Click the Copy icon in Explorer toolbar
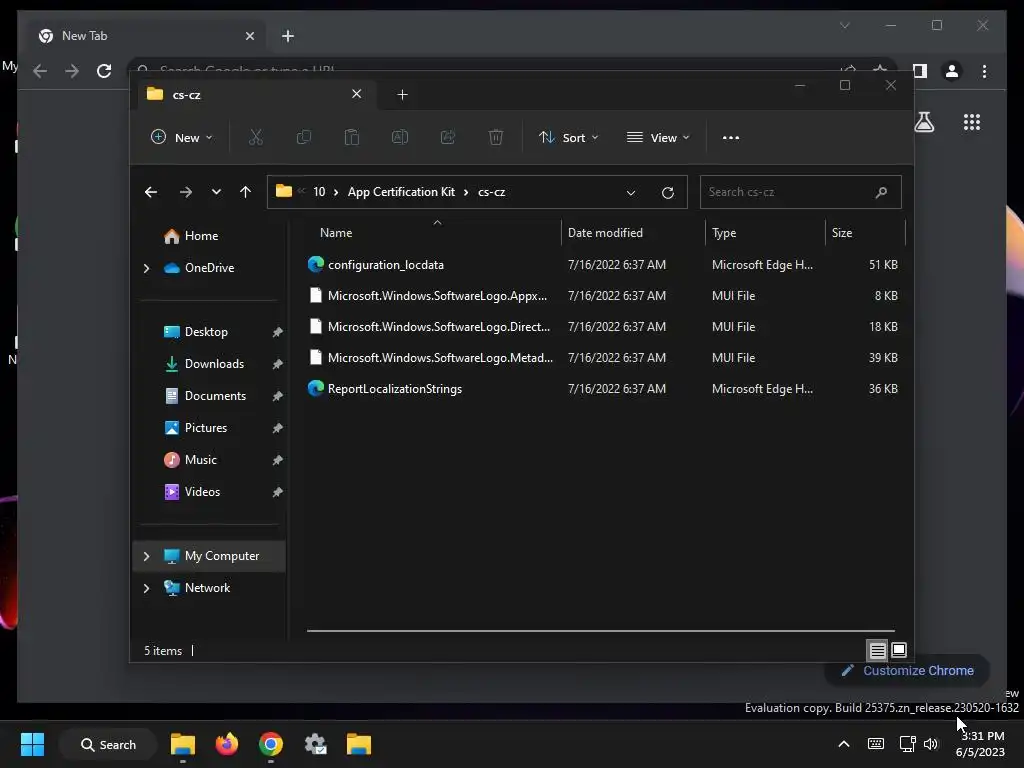 point(304,137)
